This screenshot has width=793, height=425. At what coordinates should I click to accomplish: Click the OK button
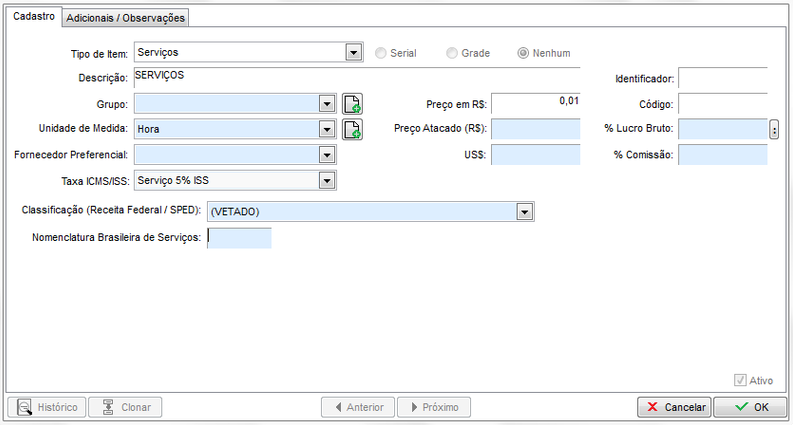click(752, 408)
